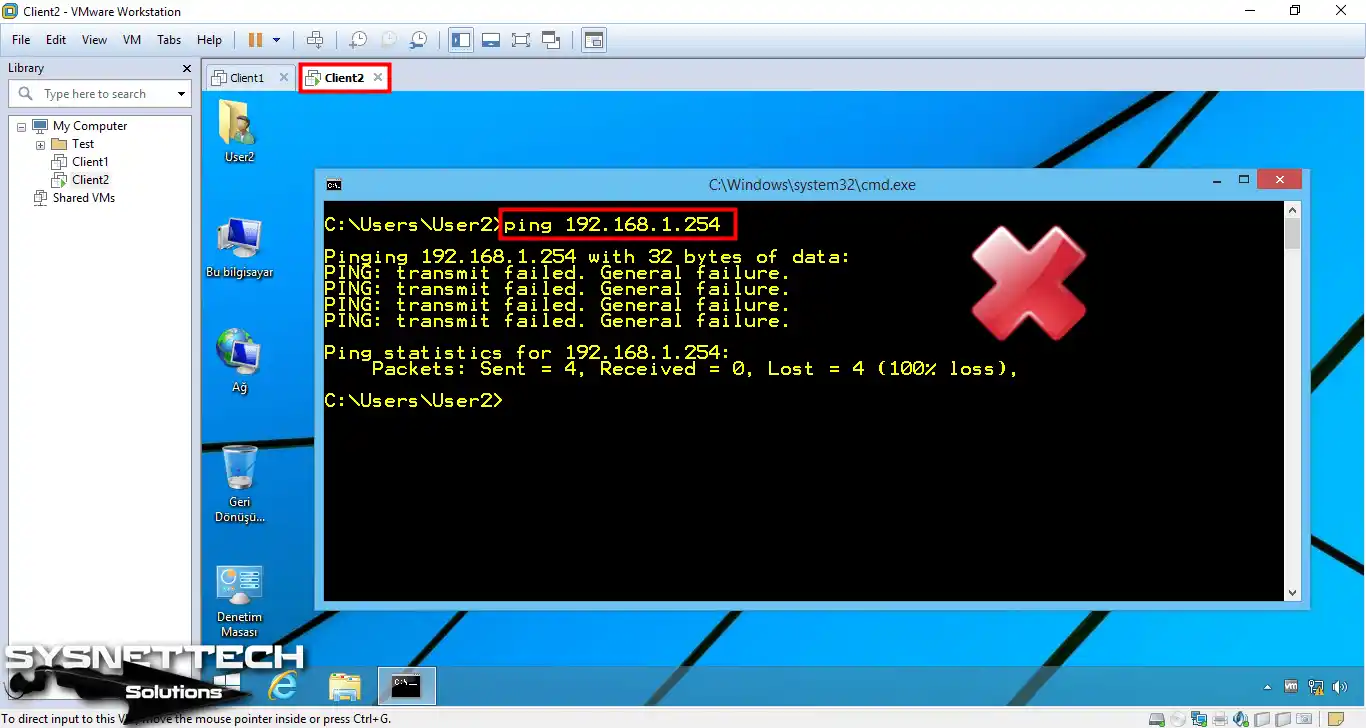Toggle the Library panel visibility
1366x728 pixels.
(x=461, y=40)
